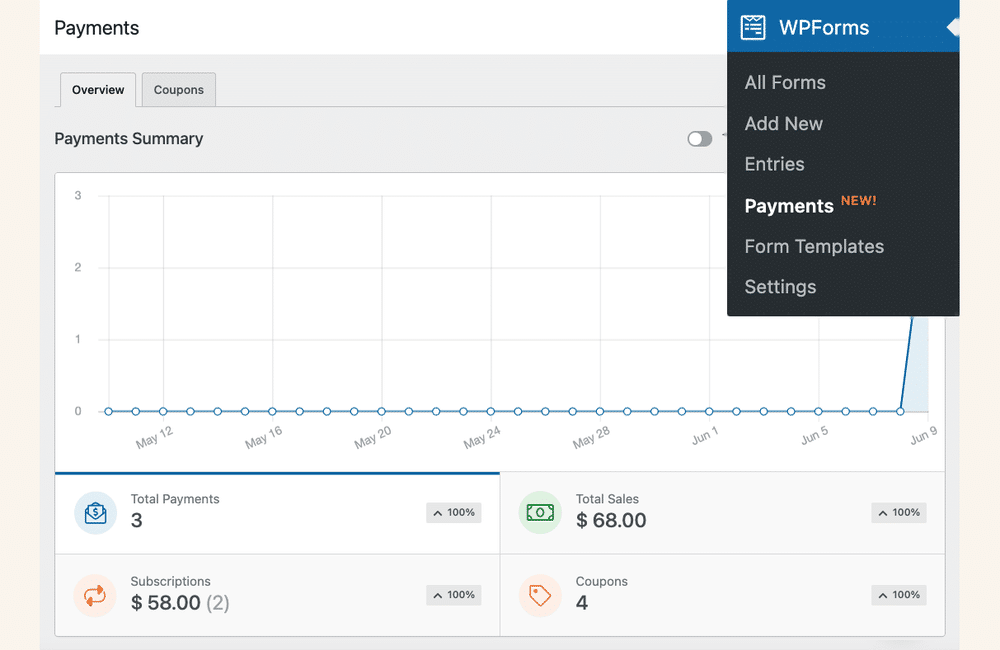The height and width of the screenshot is (650, 1000).
Task: Click the Jun 9 chart axis label
Action: [x=923, y=436]
